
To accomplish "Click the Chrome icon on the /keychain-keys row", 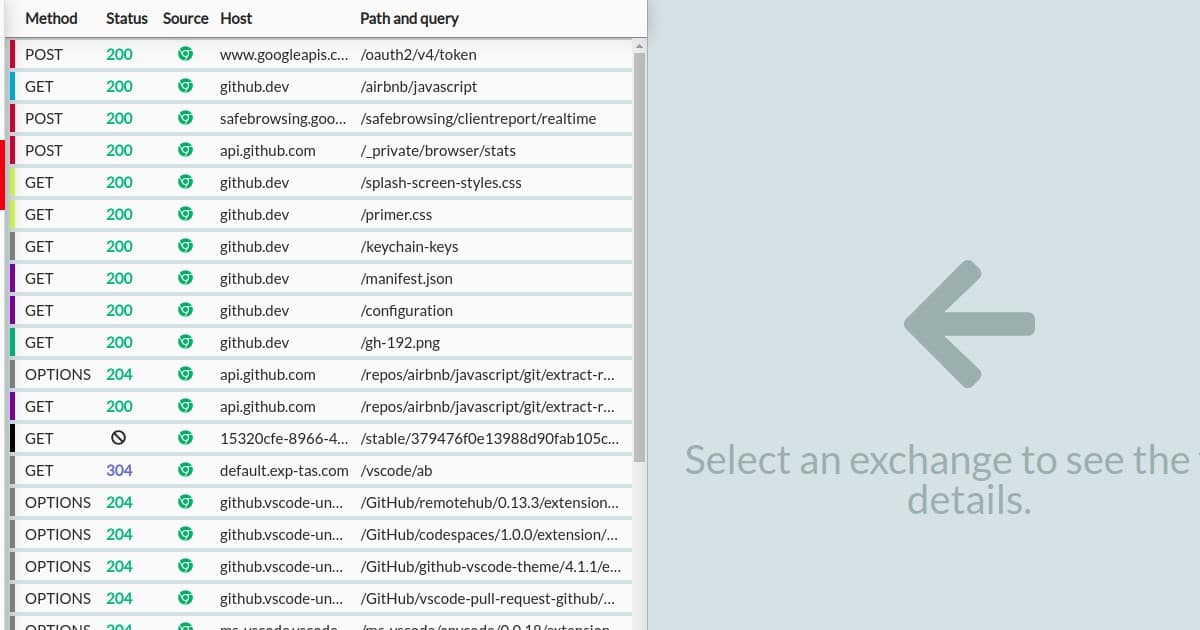I will (185, 246).
